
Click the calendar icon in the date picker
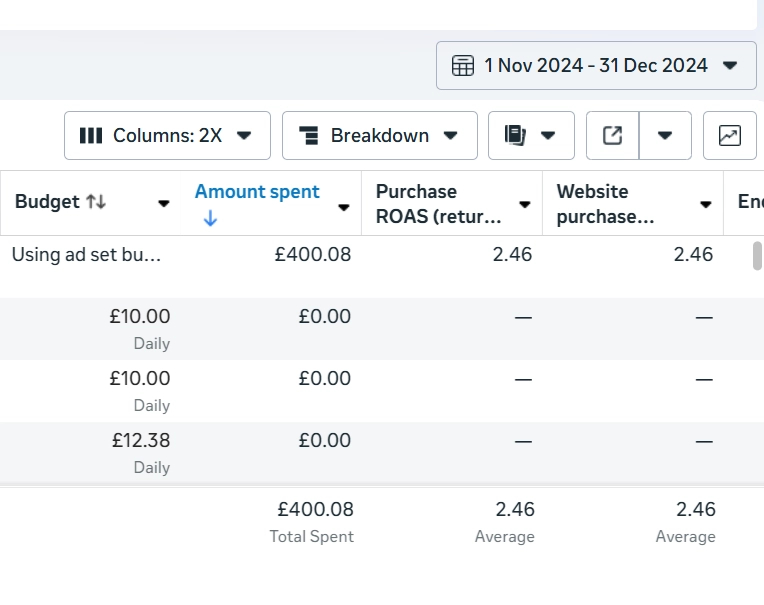[463, 66]
